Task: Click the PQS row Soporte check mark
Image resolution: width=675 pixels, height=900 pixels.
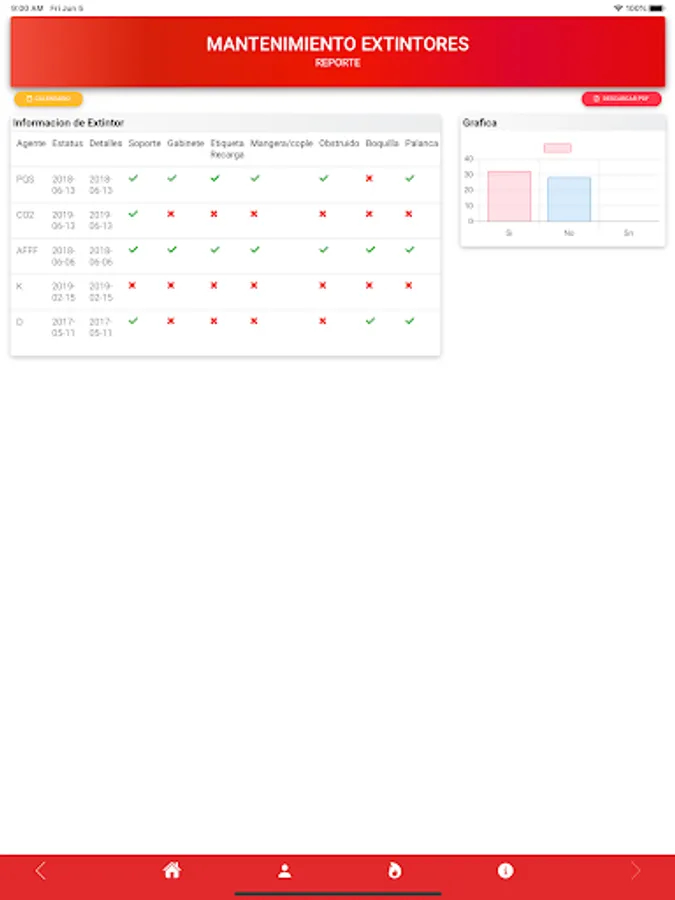Action: (133, 179)
